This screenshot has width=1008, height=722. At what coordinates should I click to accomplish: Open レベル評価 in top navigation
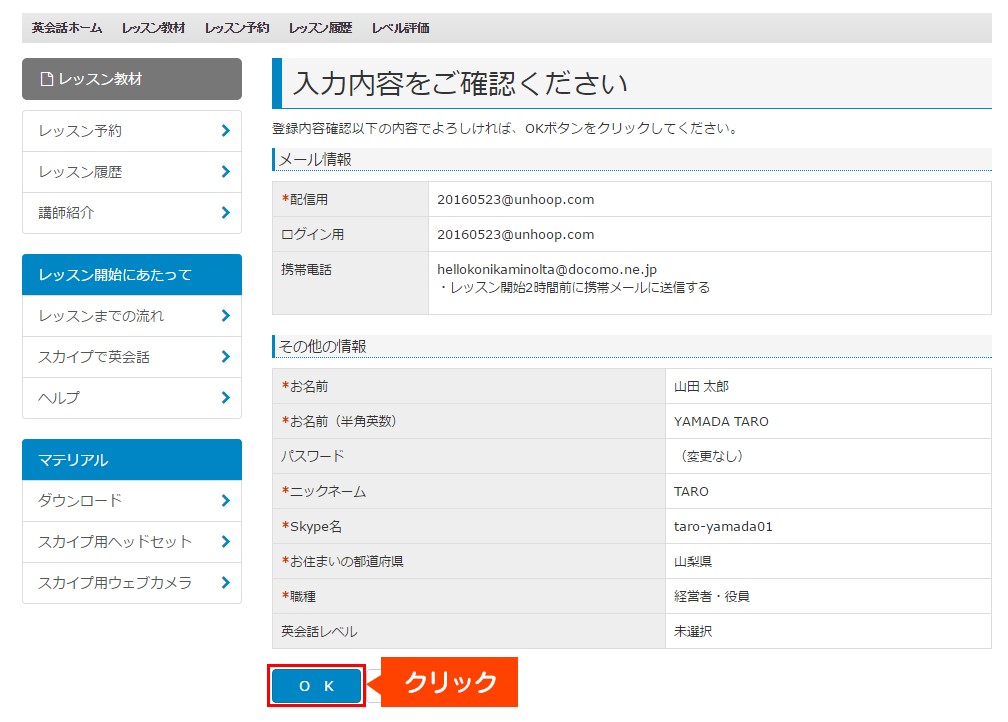(x=400, y=28)
